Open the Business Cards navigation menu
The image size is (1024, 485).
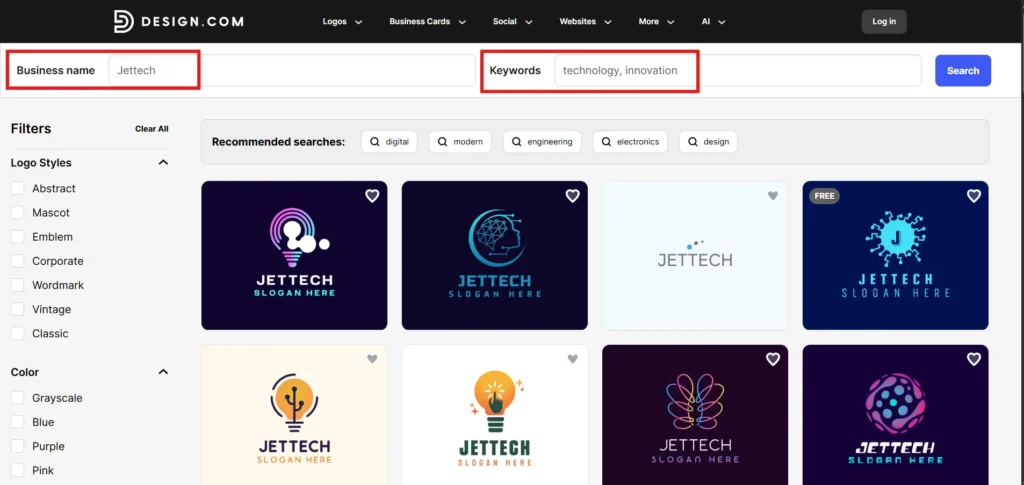427,21
